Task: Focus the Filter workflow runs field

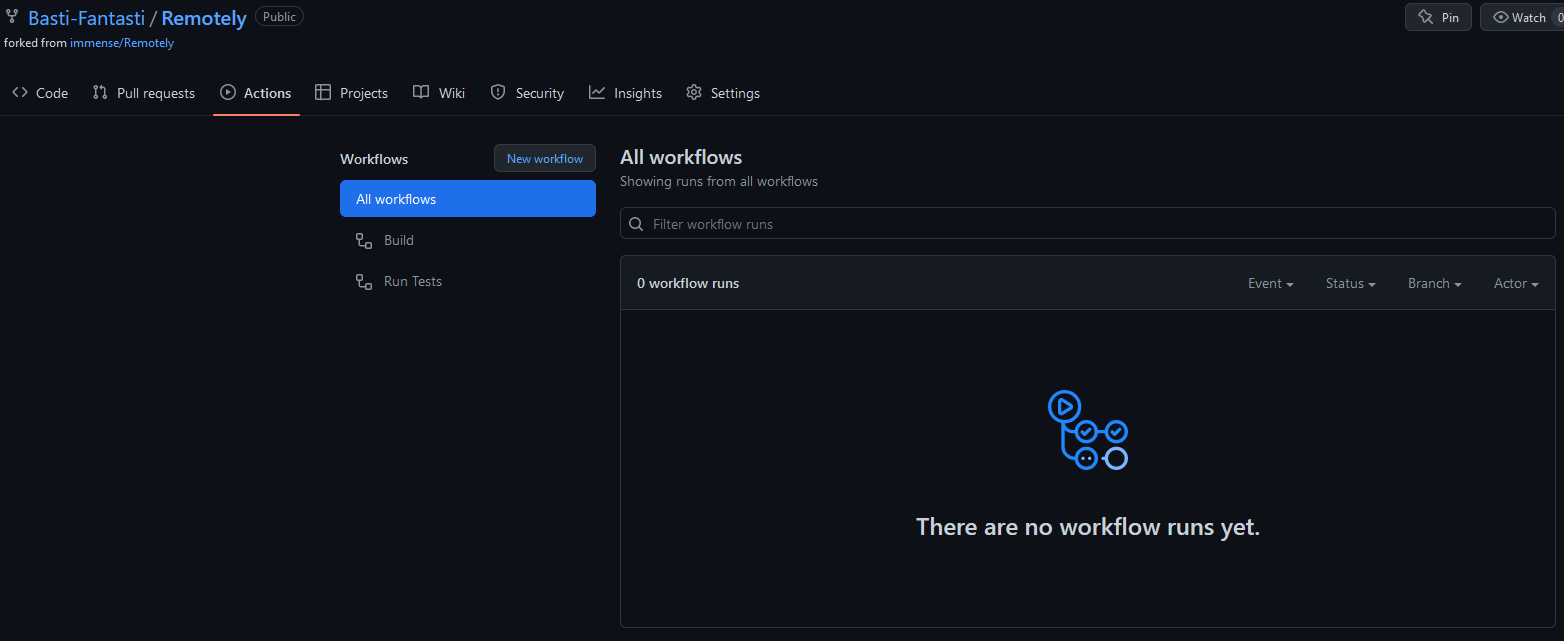Action: pos(1088,223)
